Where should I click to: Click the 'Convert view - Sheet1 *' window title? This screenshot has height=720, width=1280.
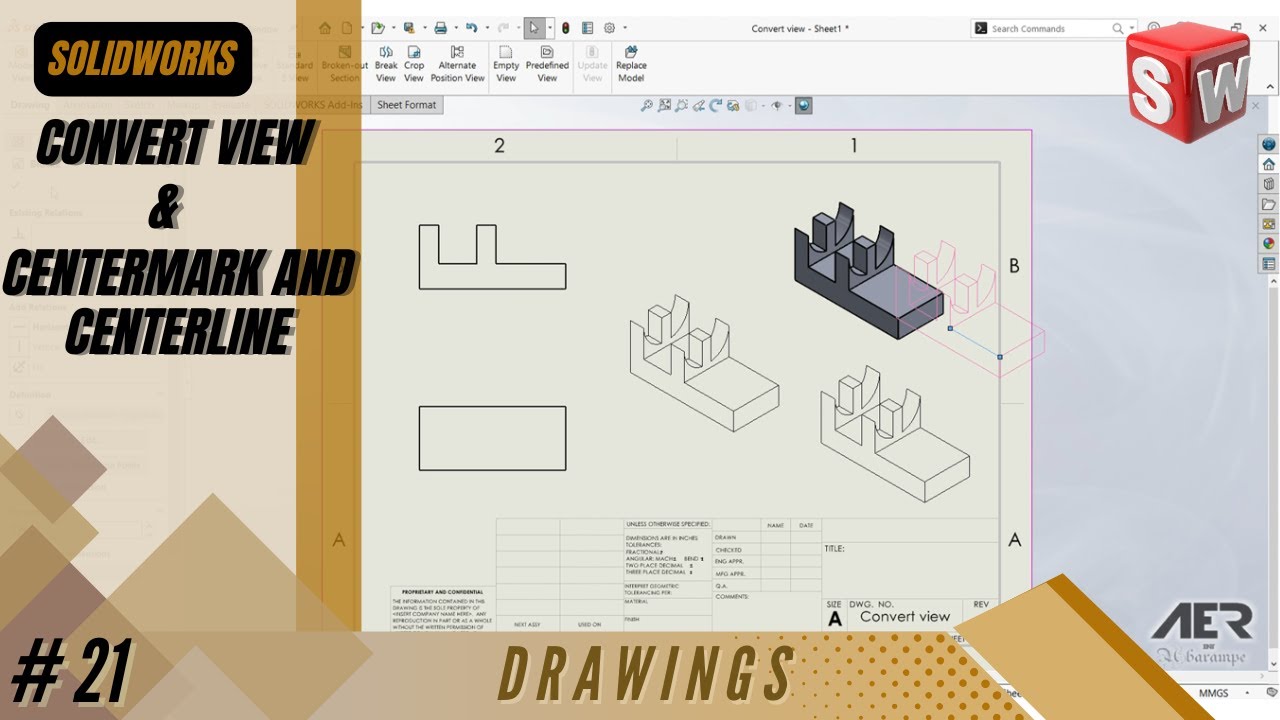tap(800, 28)
